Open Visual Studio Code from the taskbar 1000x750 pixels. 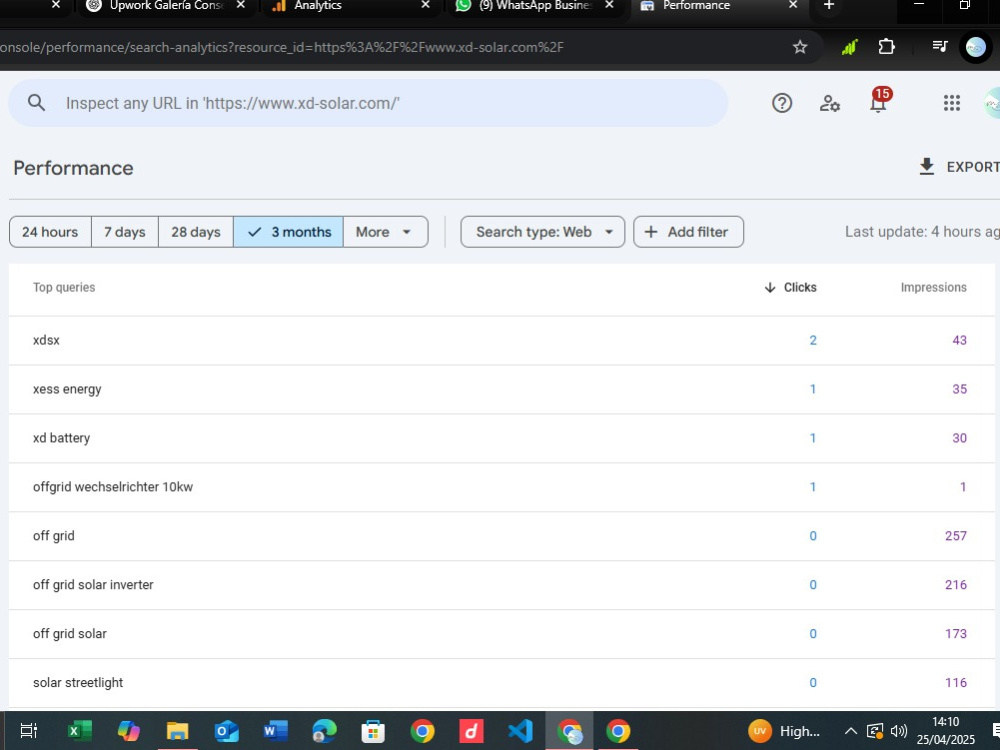coord(520,730)
